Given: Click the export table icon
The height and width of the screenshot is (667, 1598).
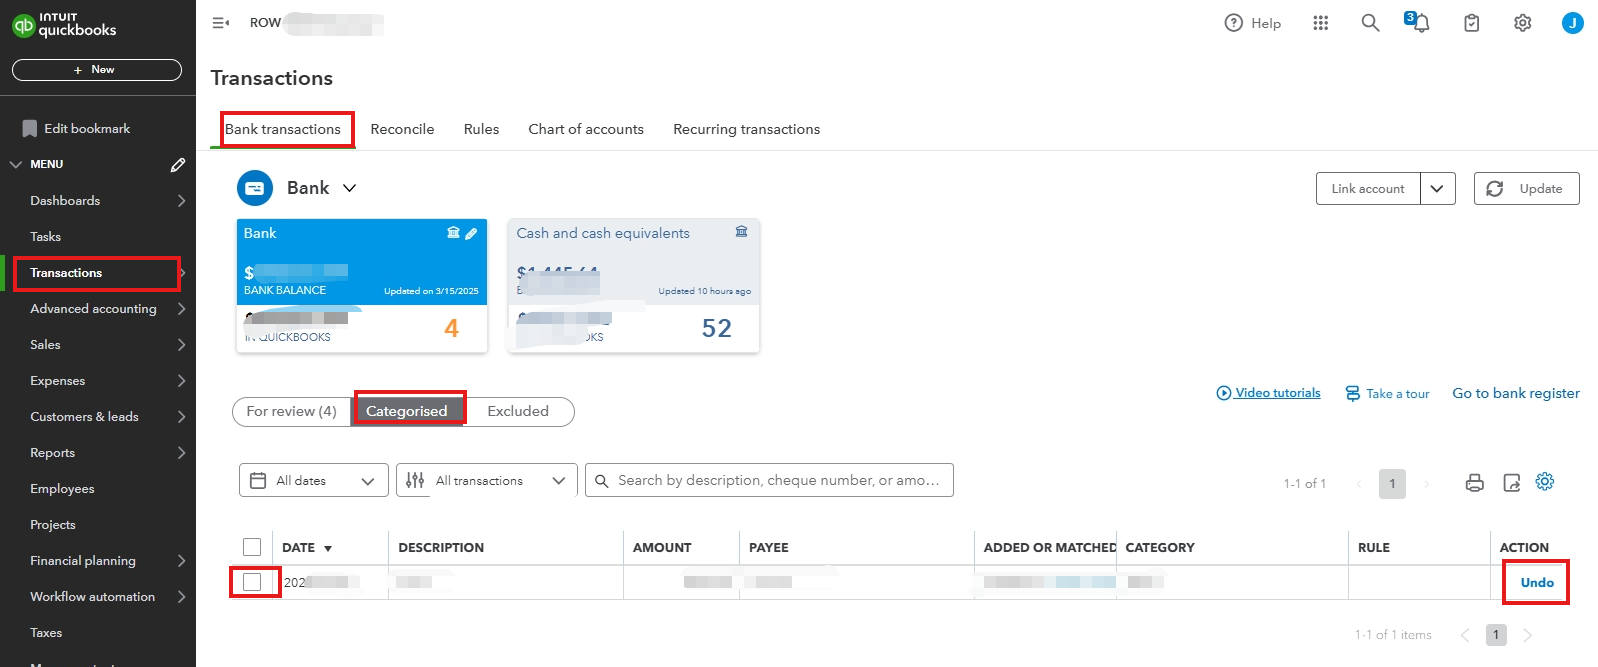Looking at the screenshot, I should pyautogui.click(x=1511, y=483).
